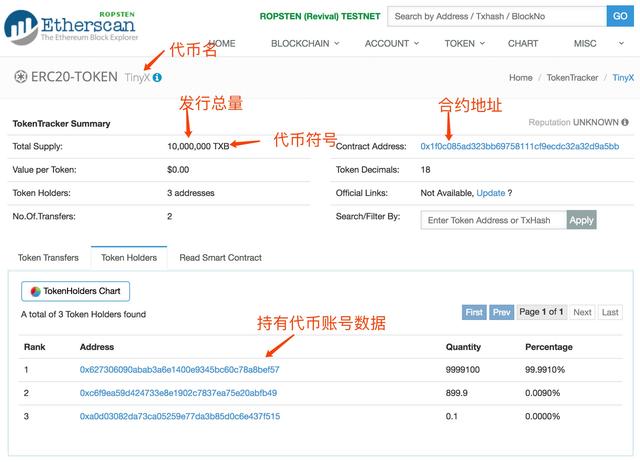Click the info icon beside TinyX
The width and height of the screenshot is (640, 462).
[157, 78]
